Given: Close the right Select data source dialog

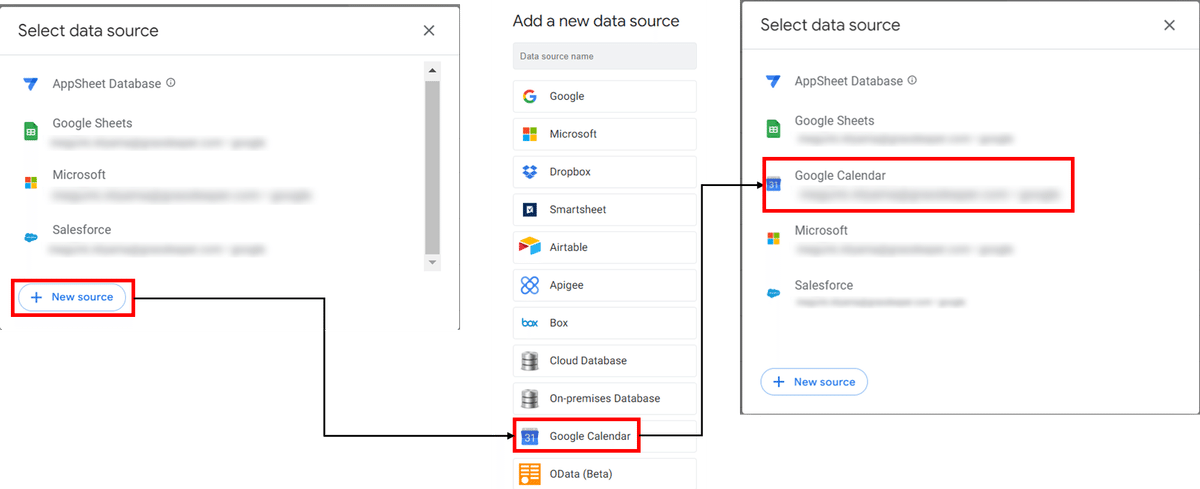Looking at the screenshot, I should tap(1169, 25).
